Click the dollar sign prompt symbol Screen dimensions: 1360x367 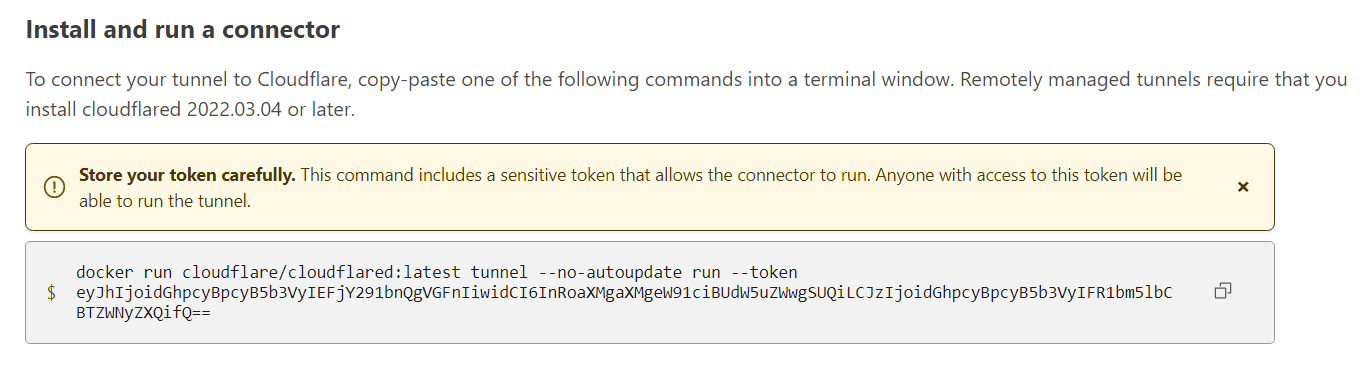tap(51, 293)
